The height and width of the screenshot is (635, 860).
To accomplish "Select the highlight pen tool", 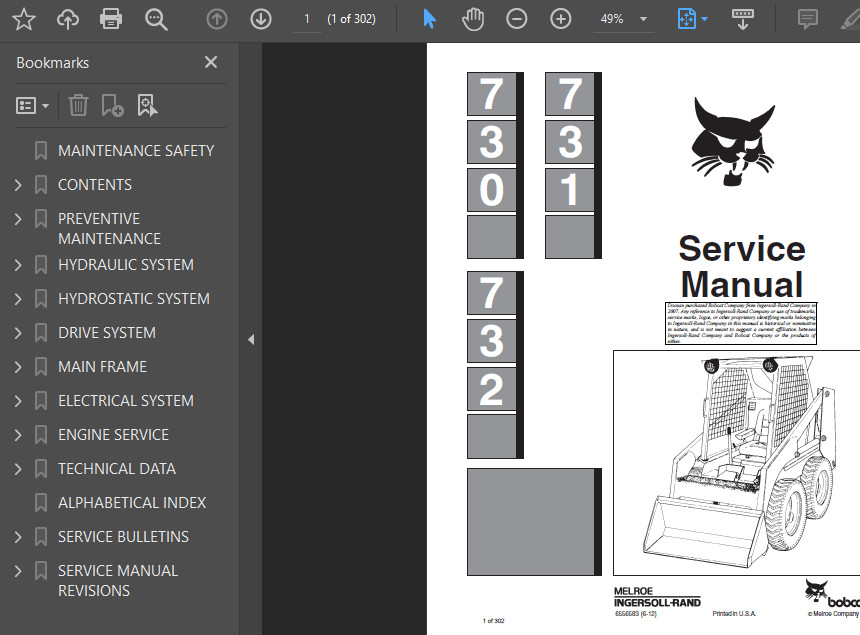I will pos(850,19).
